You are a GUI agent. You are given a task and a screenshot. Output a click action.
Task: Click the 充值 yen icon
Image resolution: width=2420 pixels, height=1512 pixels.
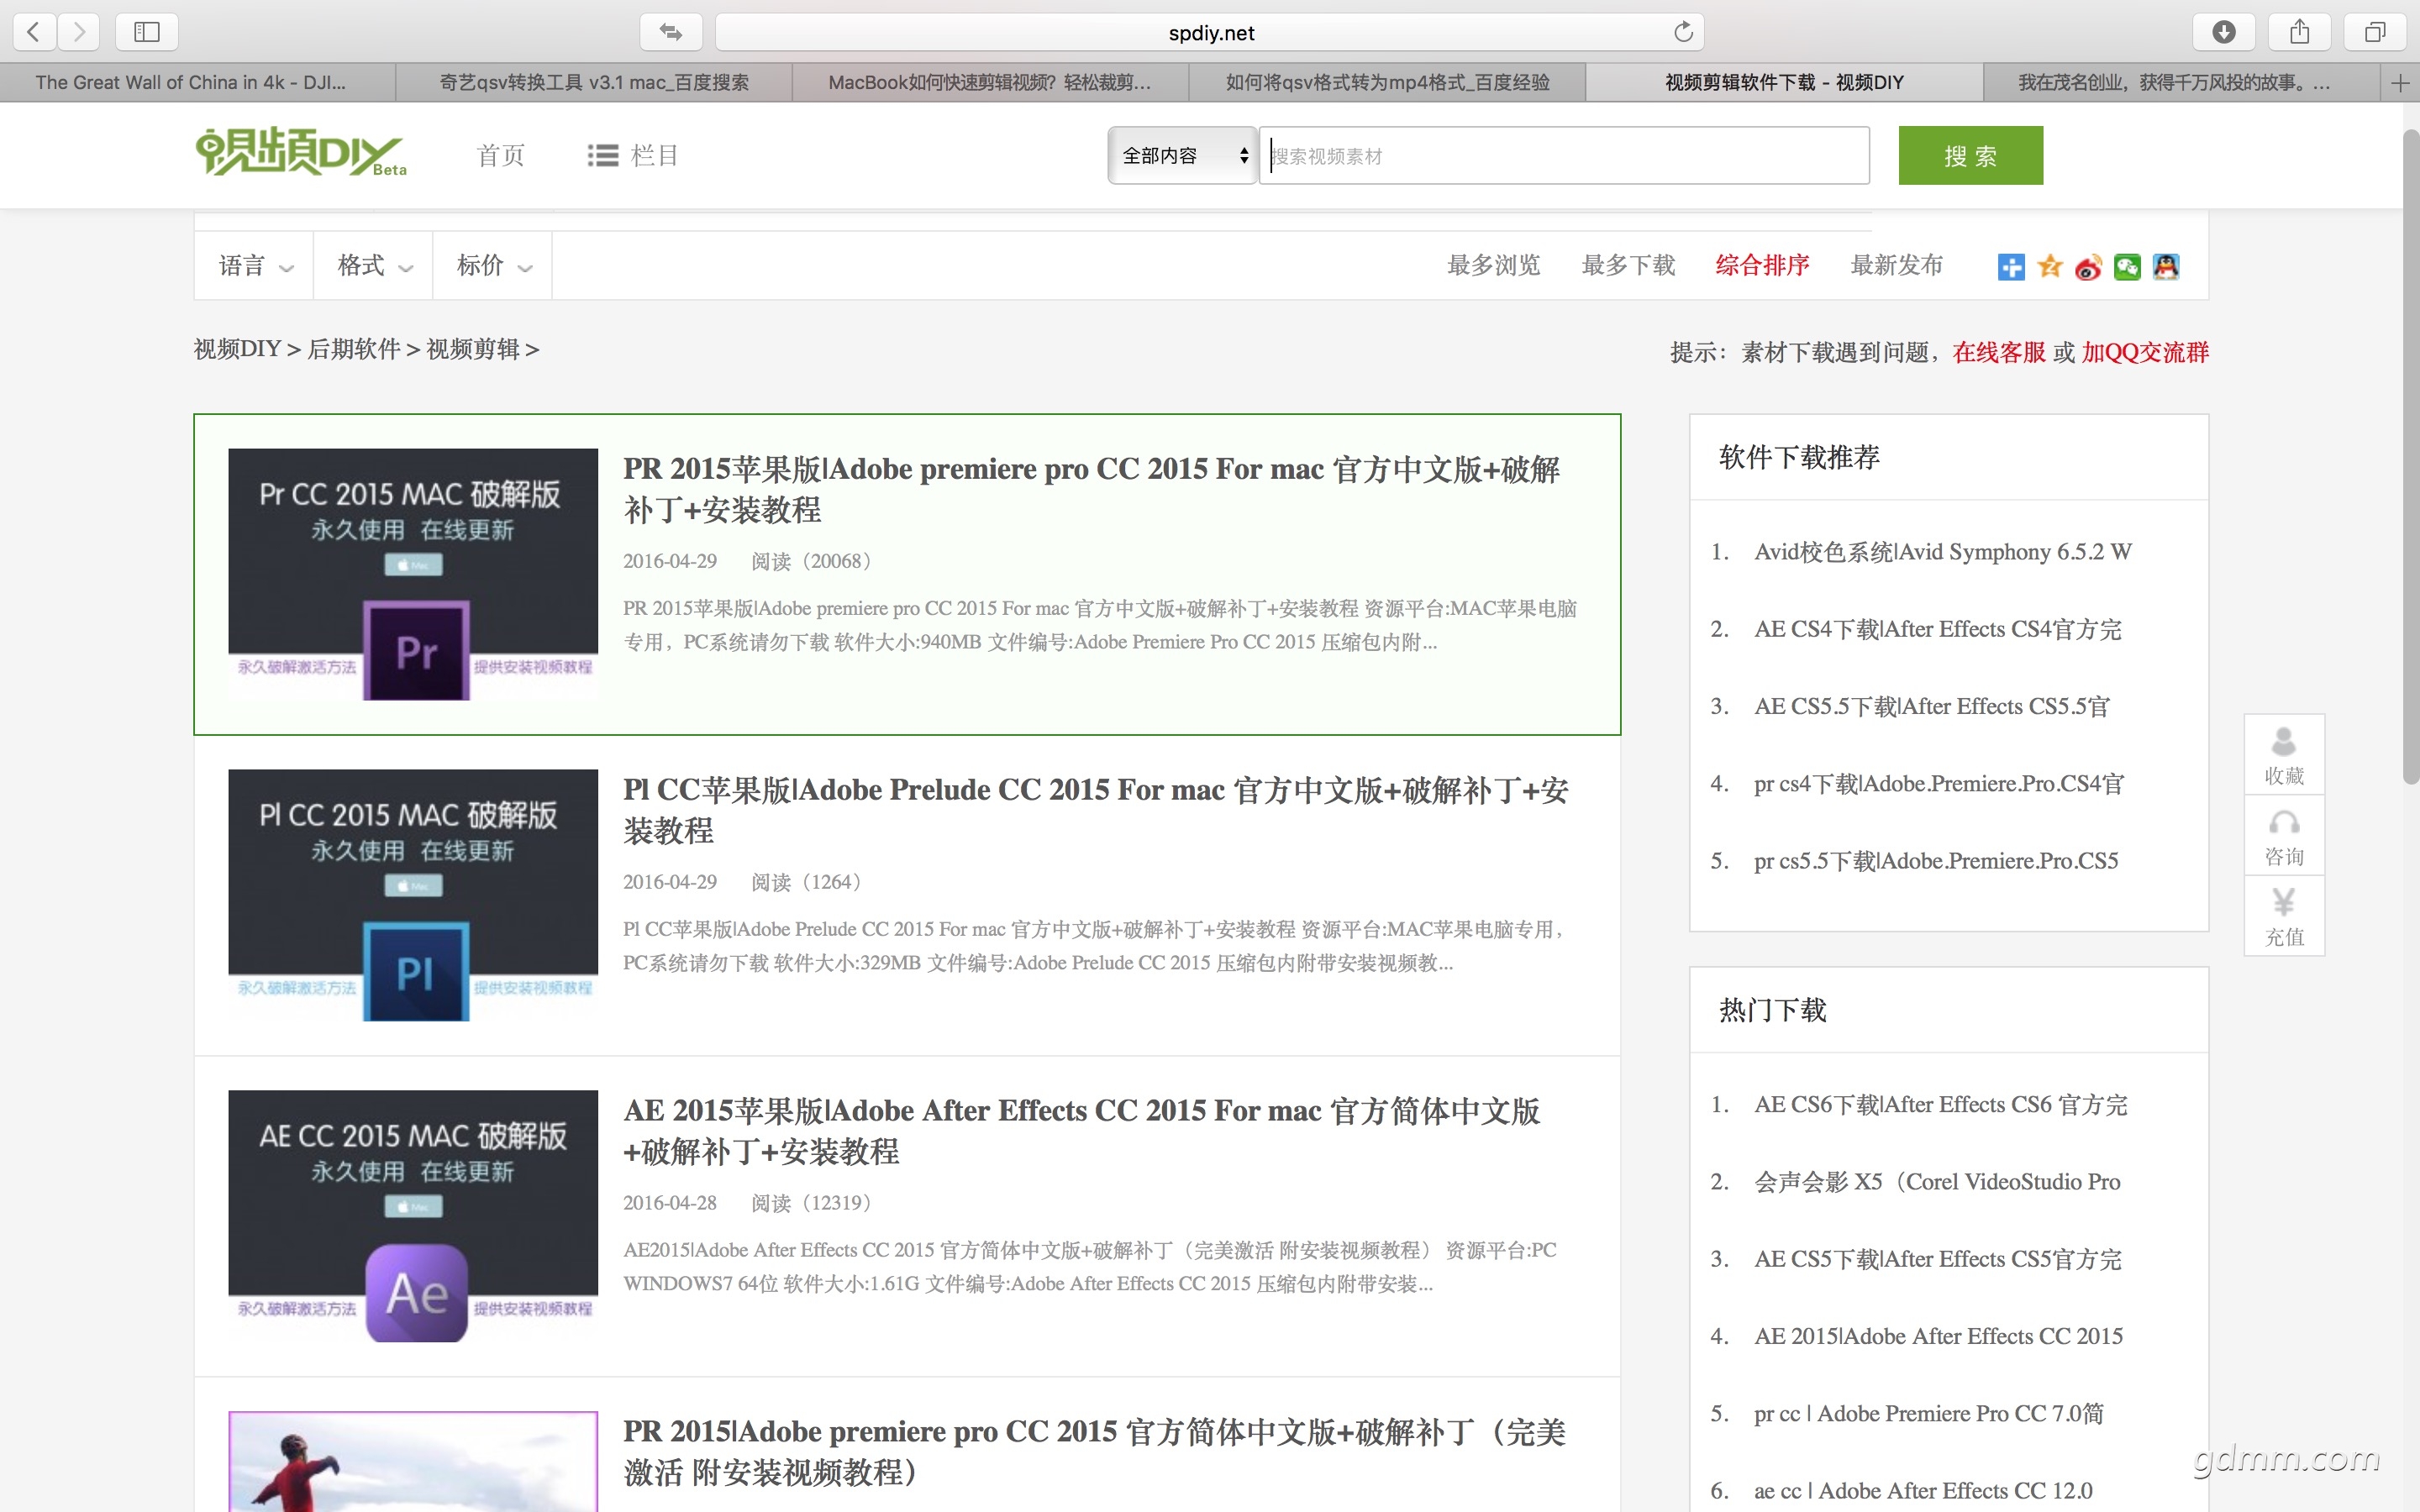pyautogui.click(x=2284, y=916)
